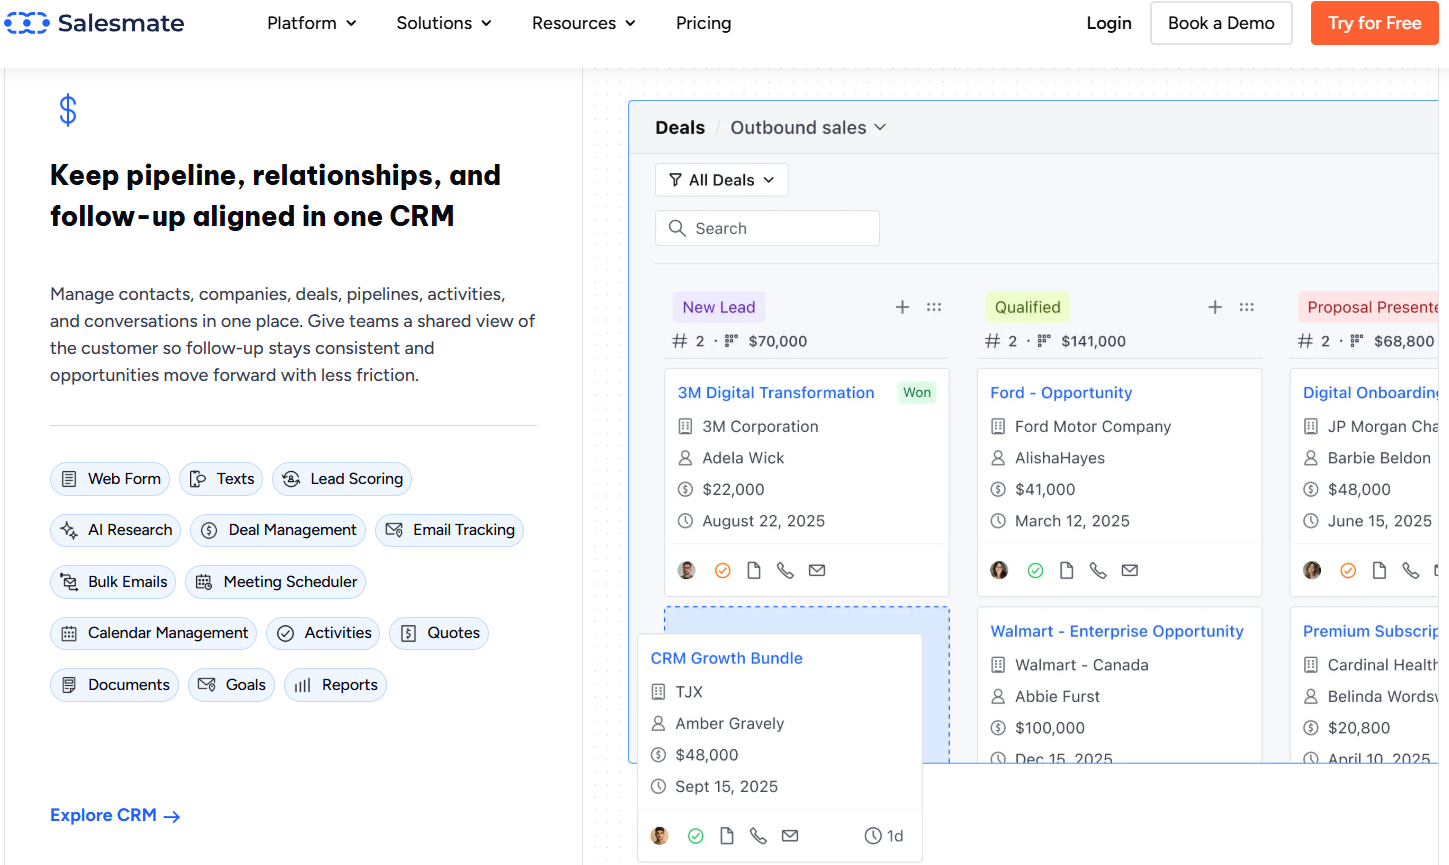
Task: Click the orange check on Digital Onboarding card
Action: point(1348,570)
